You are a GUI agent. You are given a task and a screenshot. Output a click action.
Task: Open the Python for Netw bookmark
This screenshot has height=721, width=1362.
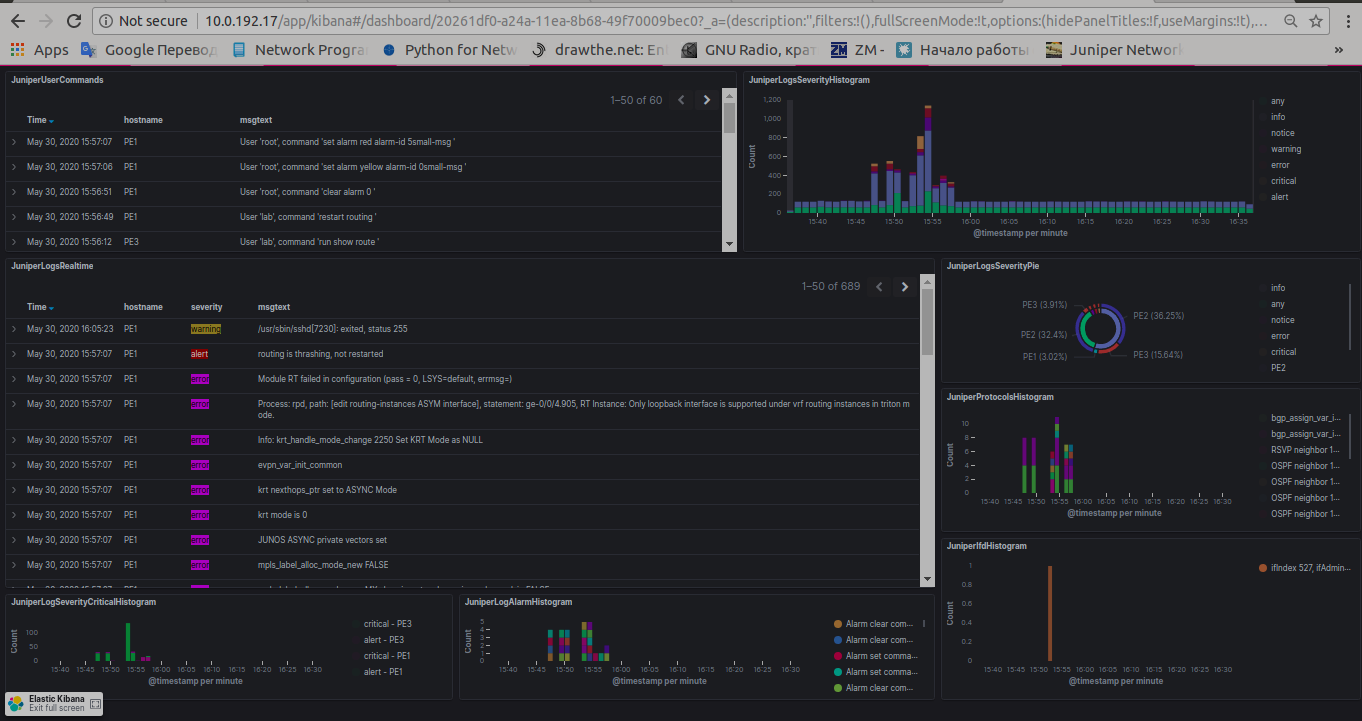[x=449, y=50]
